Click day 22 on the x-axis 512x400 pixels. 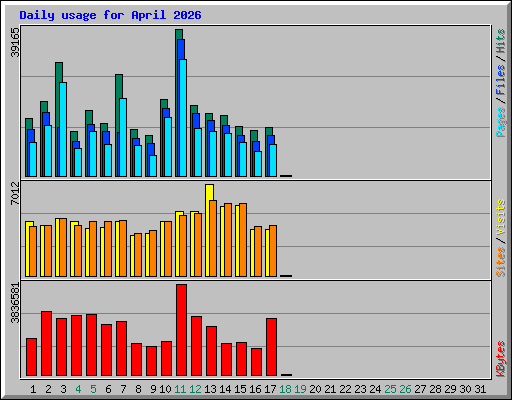click(x=345, y=389)
